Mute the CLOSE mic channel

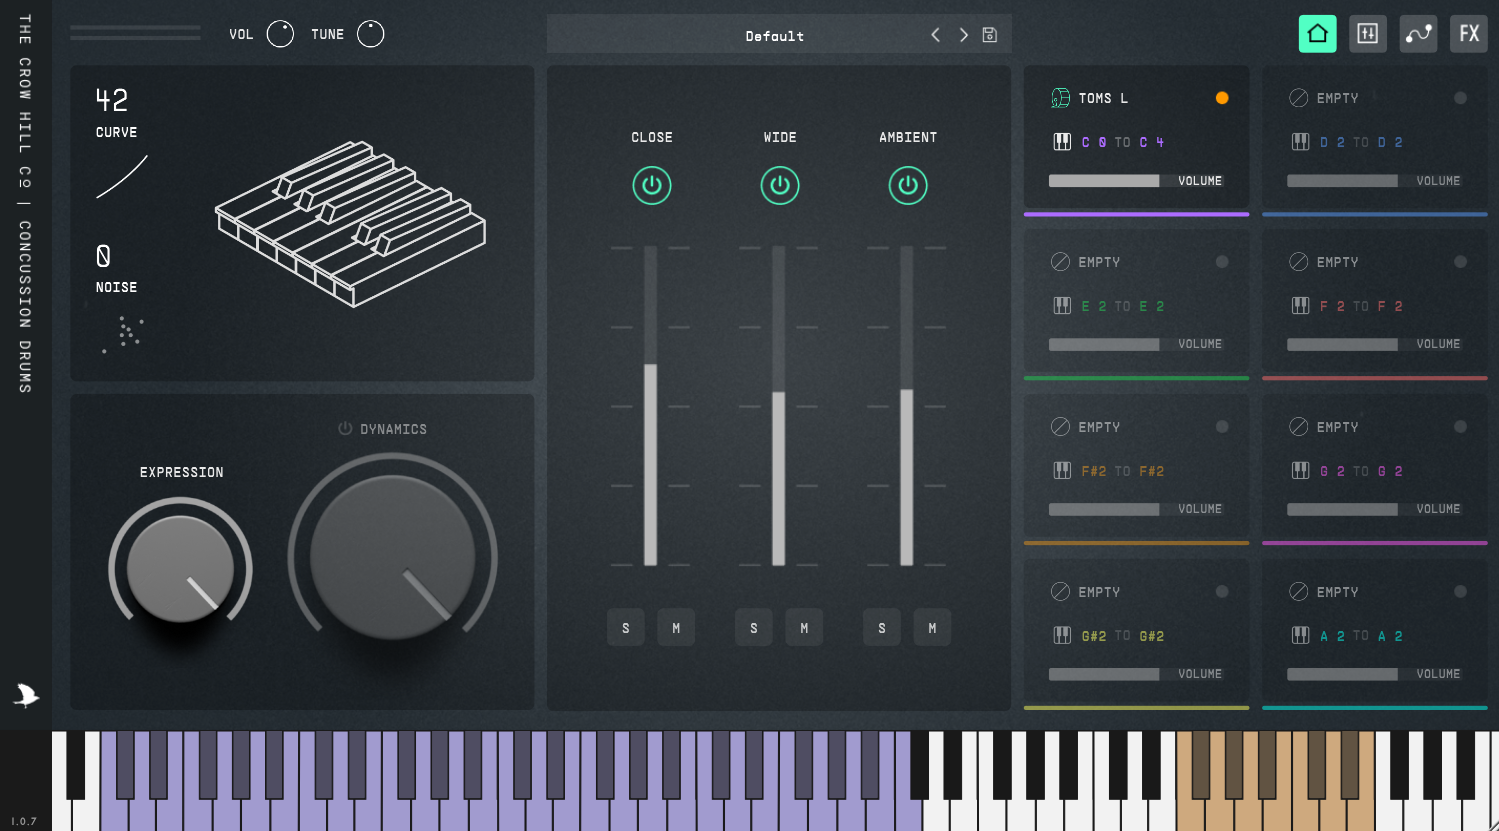click(x=676, y=628)
